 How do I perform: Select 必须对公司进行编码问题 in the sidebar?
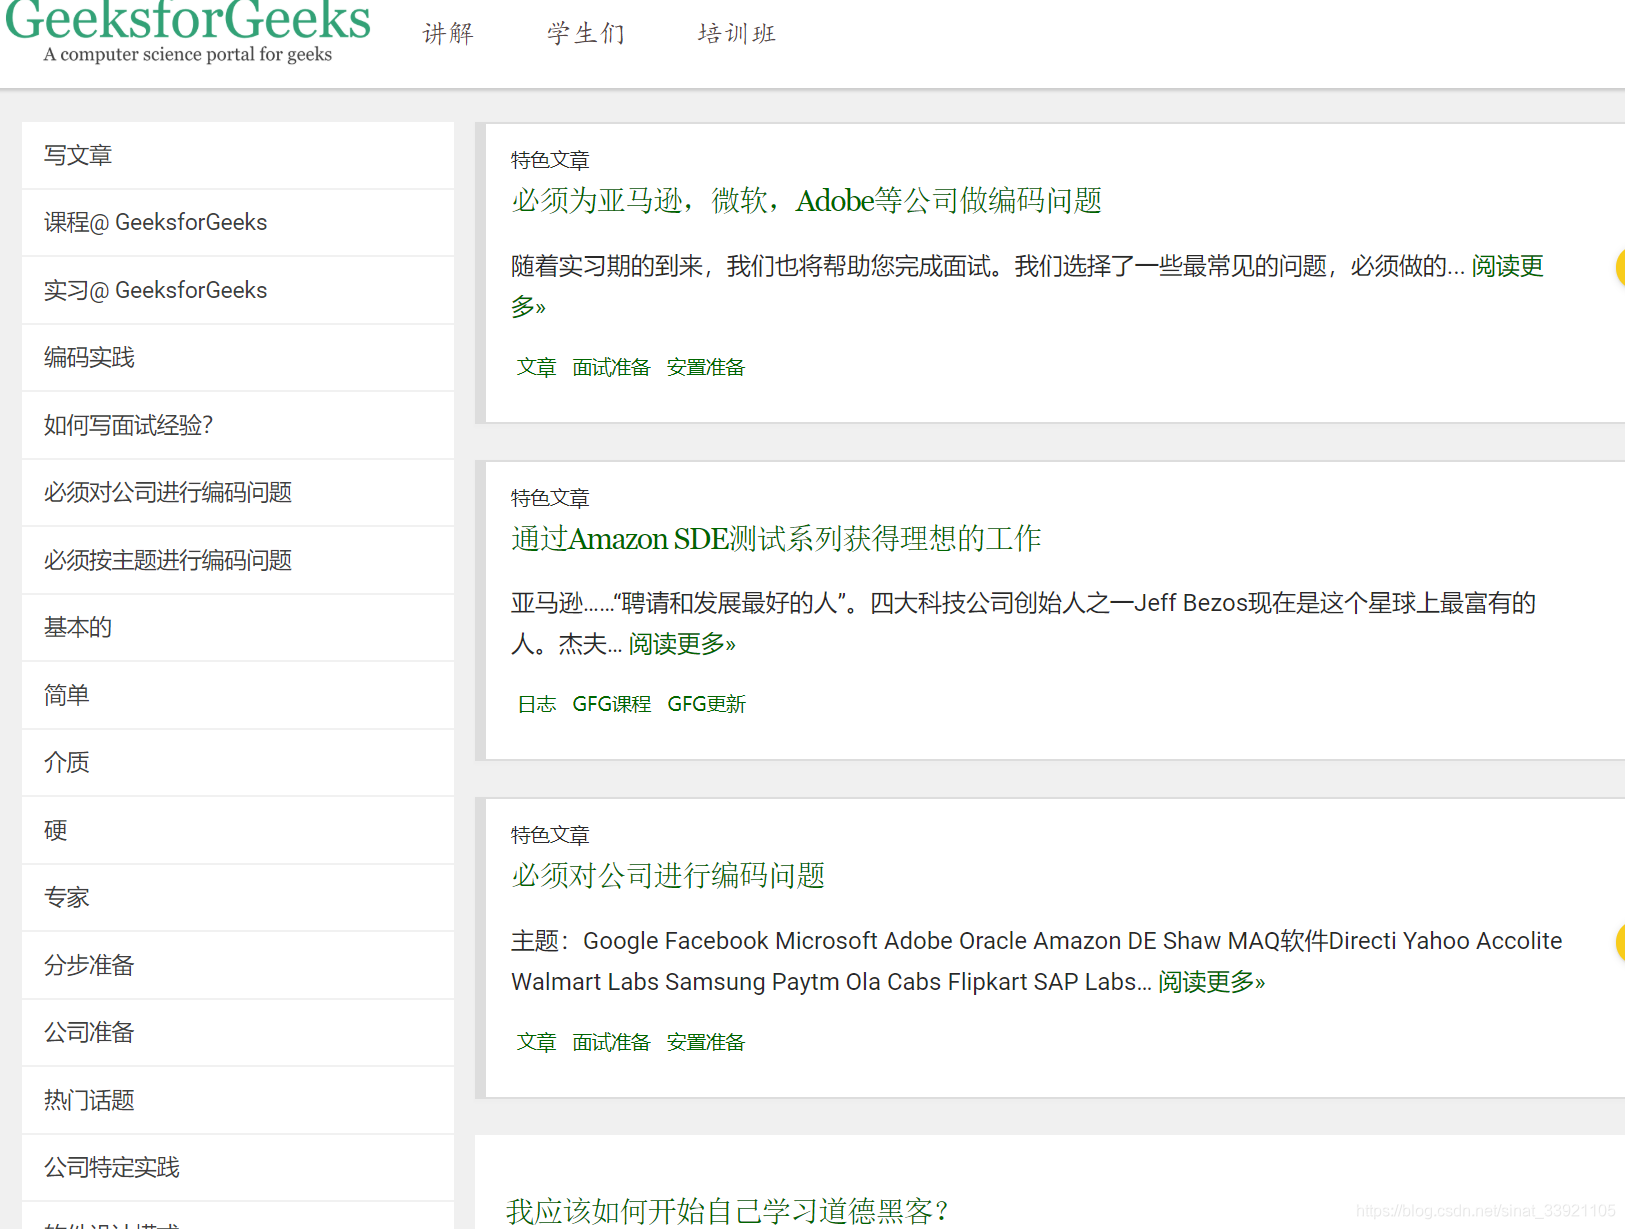coord(238,492)
